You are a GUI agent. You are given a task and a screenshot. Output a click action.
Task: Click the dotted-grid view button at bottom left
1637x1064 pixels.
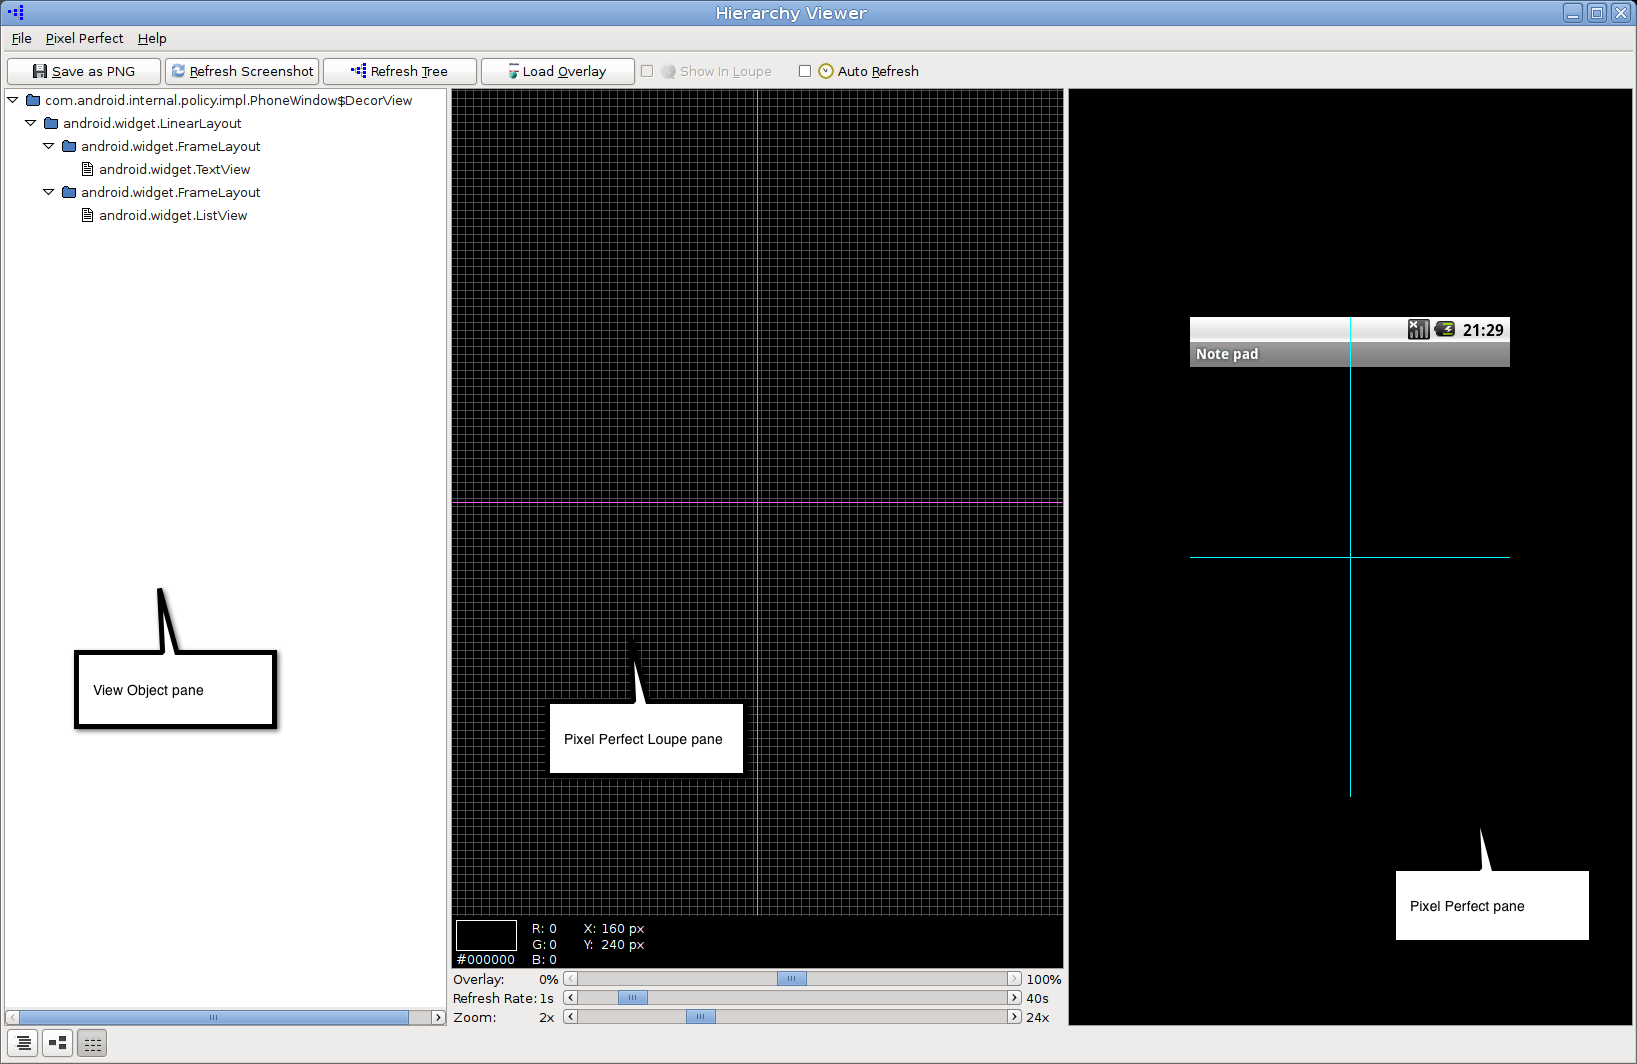(x=92, y=1043)
